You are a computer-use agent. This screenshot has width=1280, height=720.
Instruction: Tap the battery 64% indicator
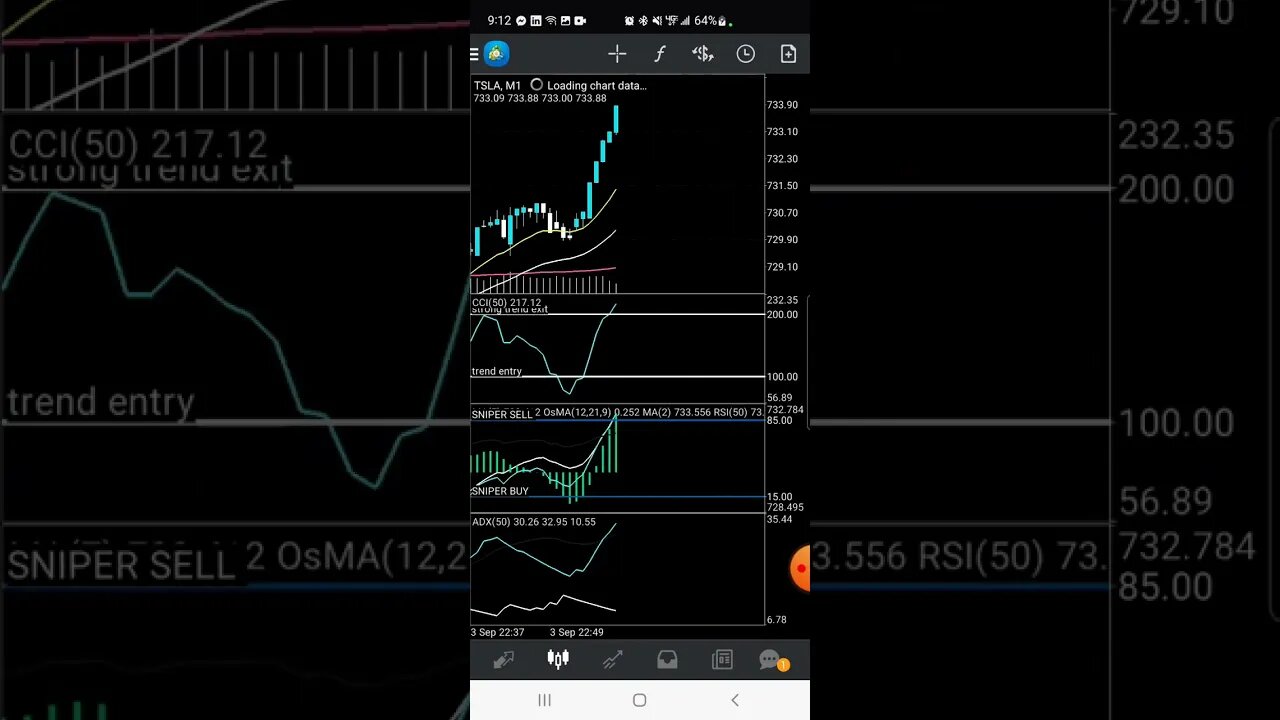pyautogui.click(x=713, y=21)
